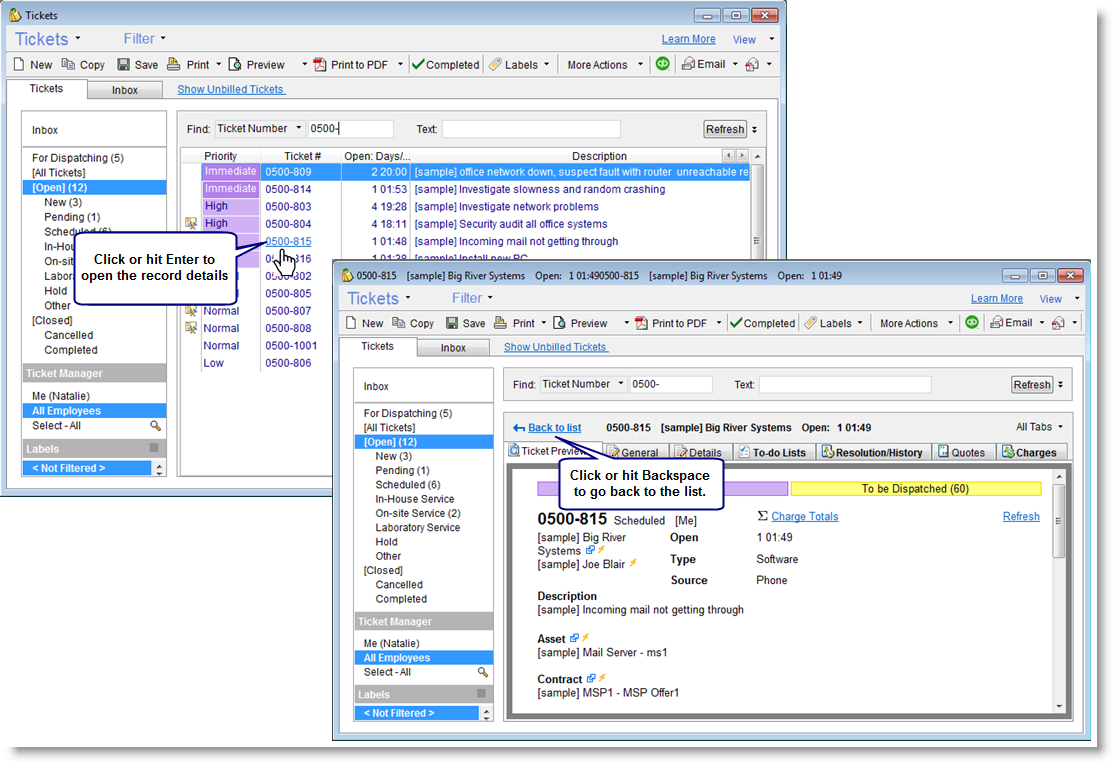Click the Email icon in the back Tickets list window

point(689,65)
